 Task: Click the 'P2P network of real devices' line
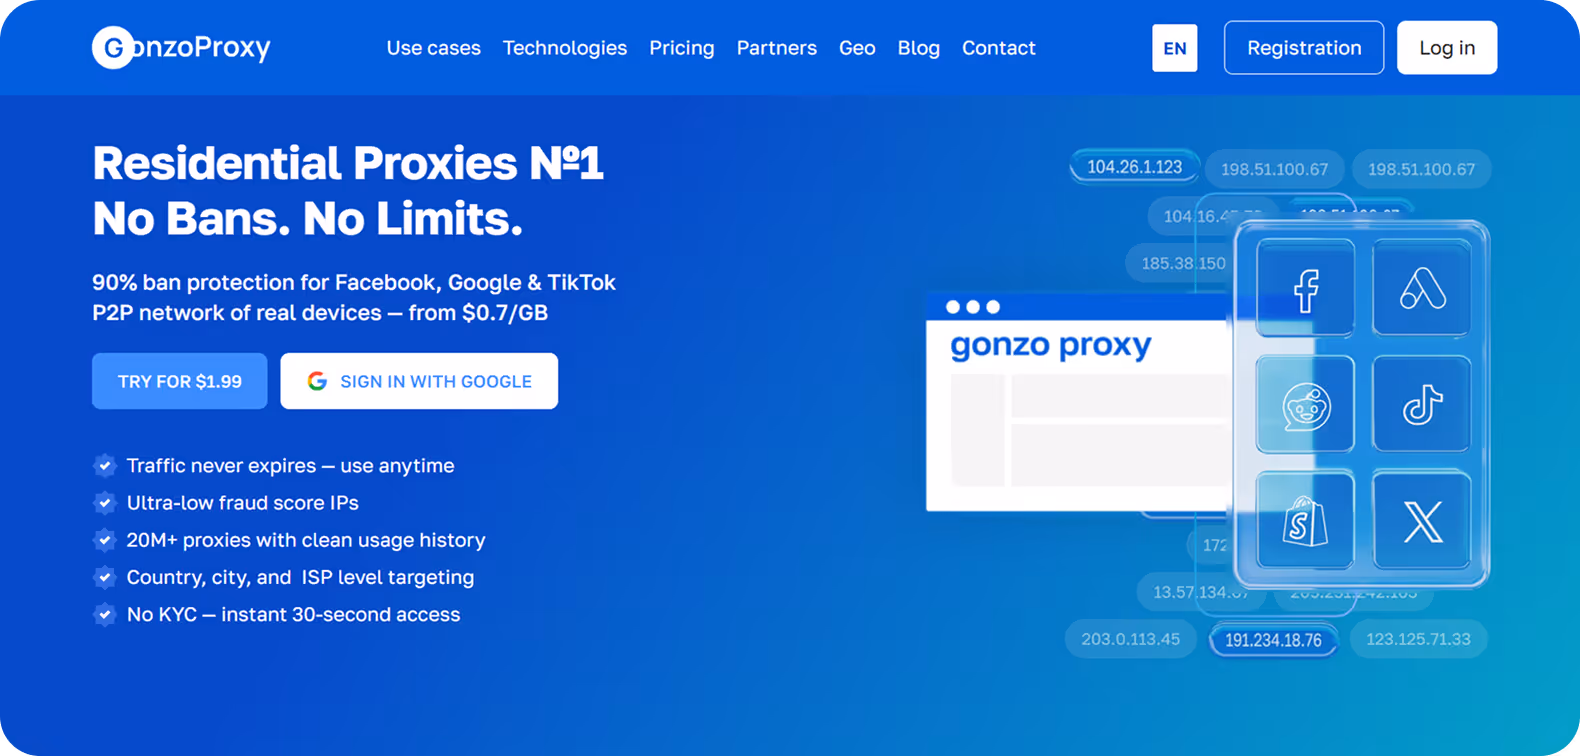point(320,312)
